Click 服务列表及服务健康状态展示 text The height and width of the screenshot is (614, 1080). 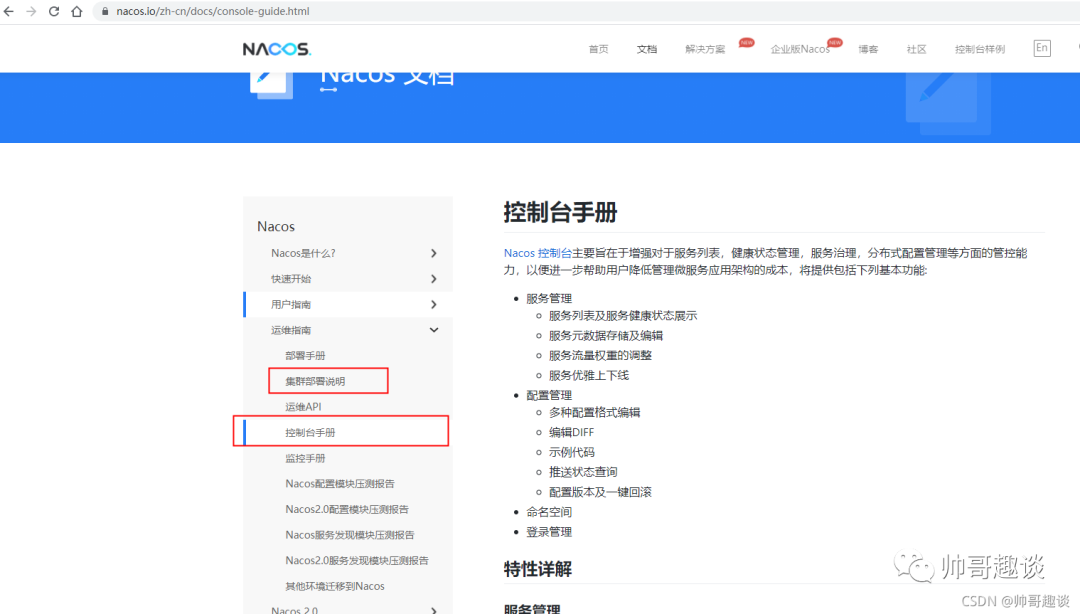point(623,316)
